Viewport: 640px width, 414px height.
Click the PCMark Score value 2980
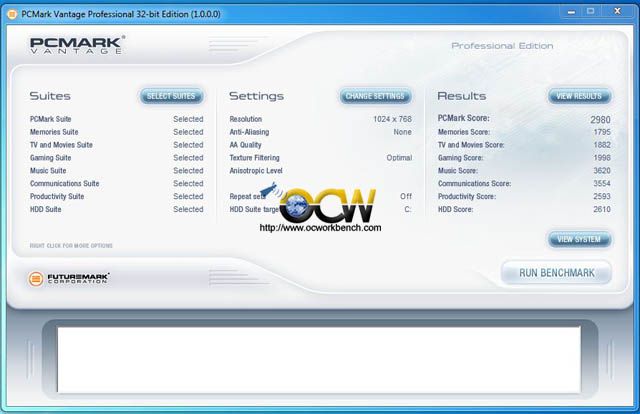[x=600, y=120]
